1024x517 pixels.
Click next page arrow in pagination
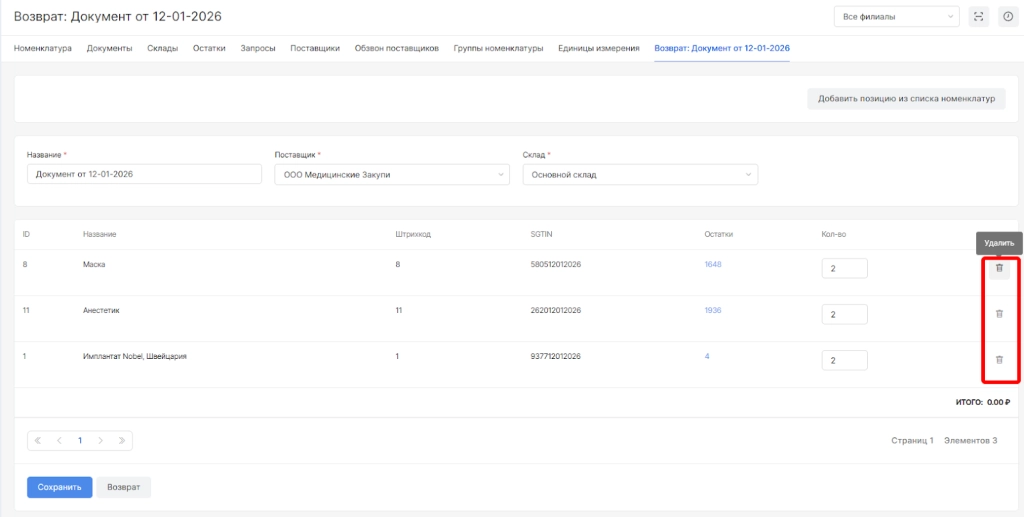101,440
